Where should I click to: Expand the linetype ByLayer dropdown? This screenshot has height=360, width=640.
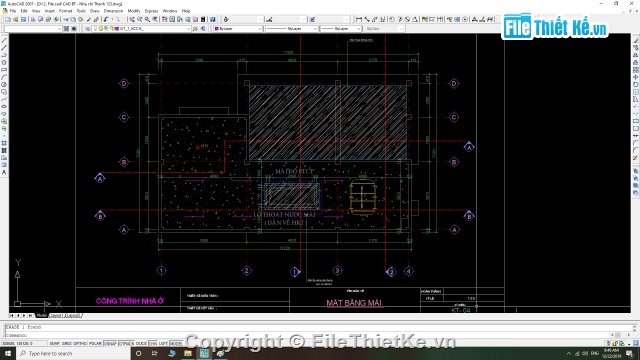click(x=315, y=29)
